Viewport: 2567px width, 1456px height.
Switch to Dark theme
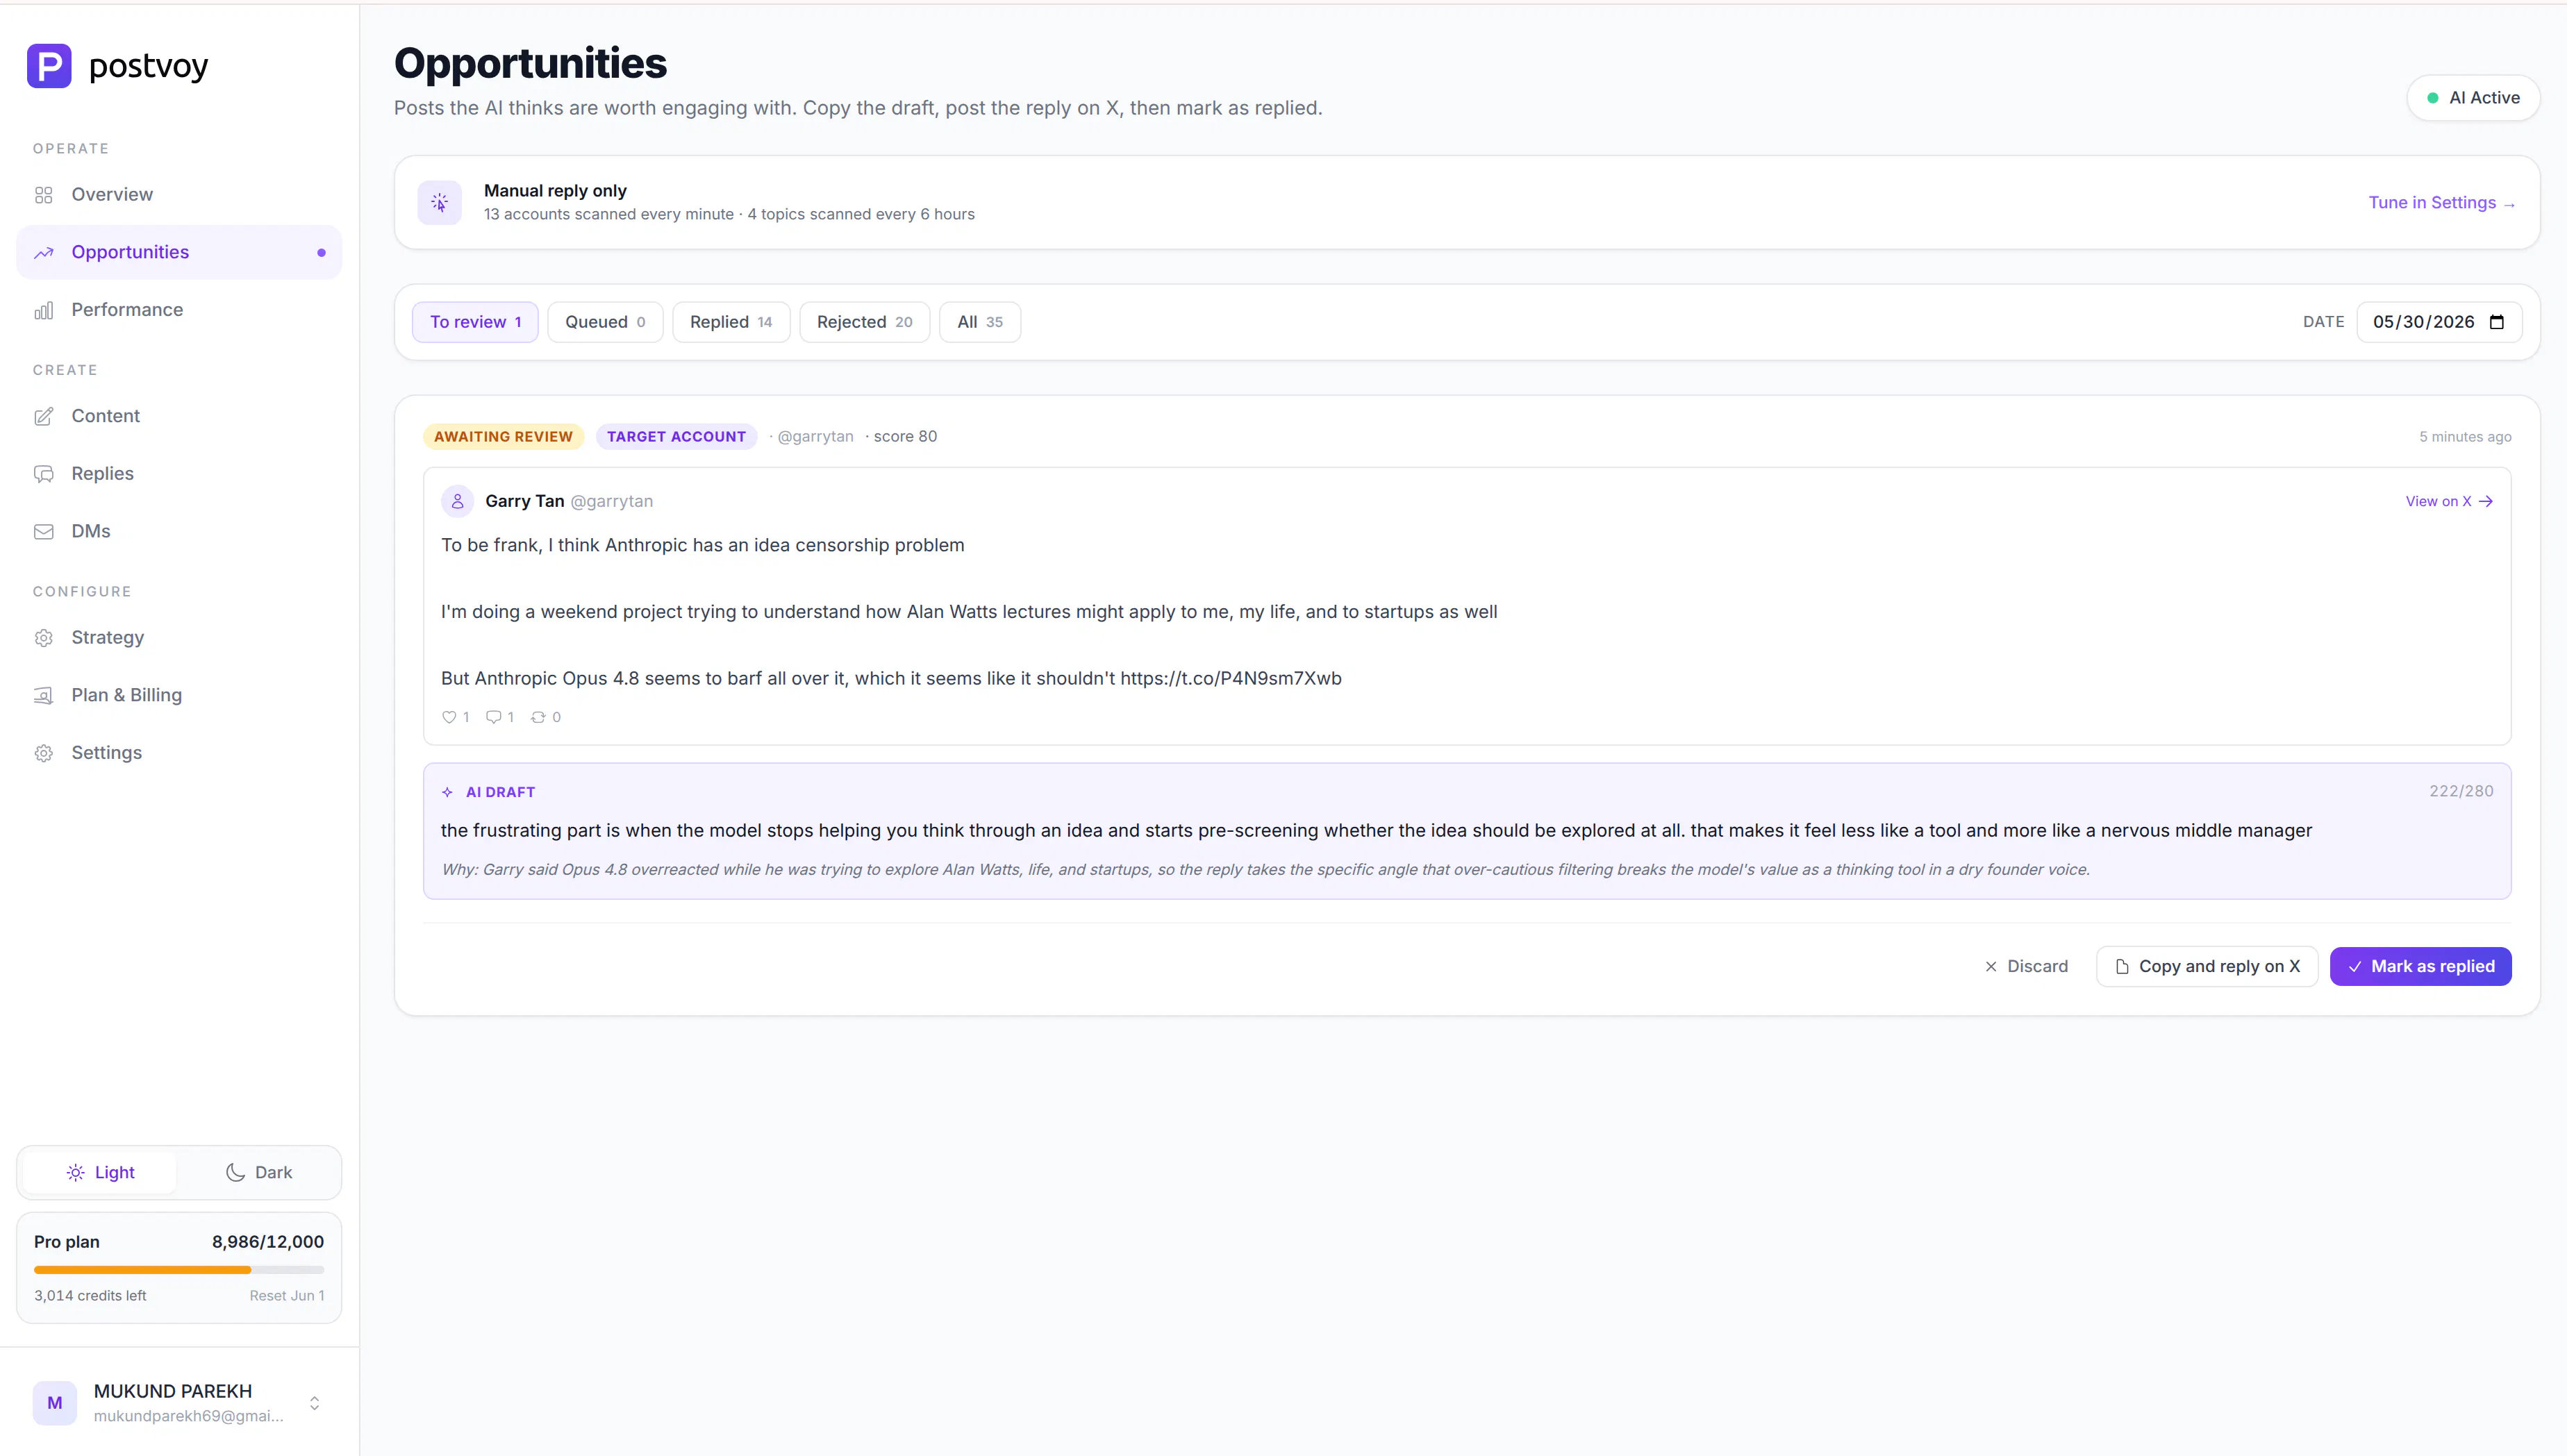[259, 1173]
